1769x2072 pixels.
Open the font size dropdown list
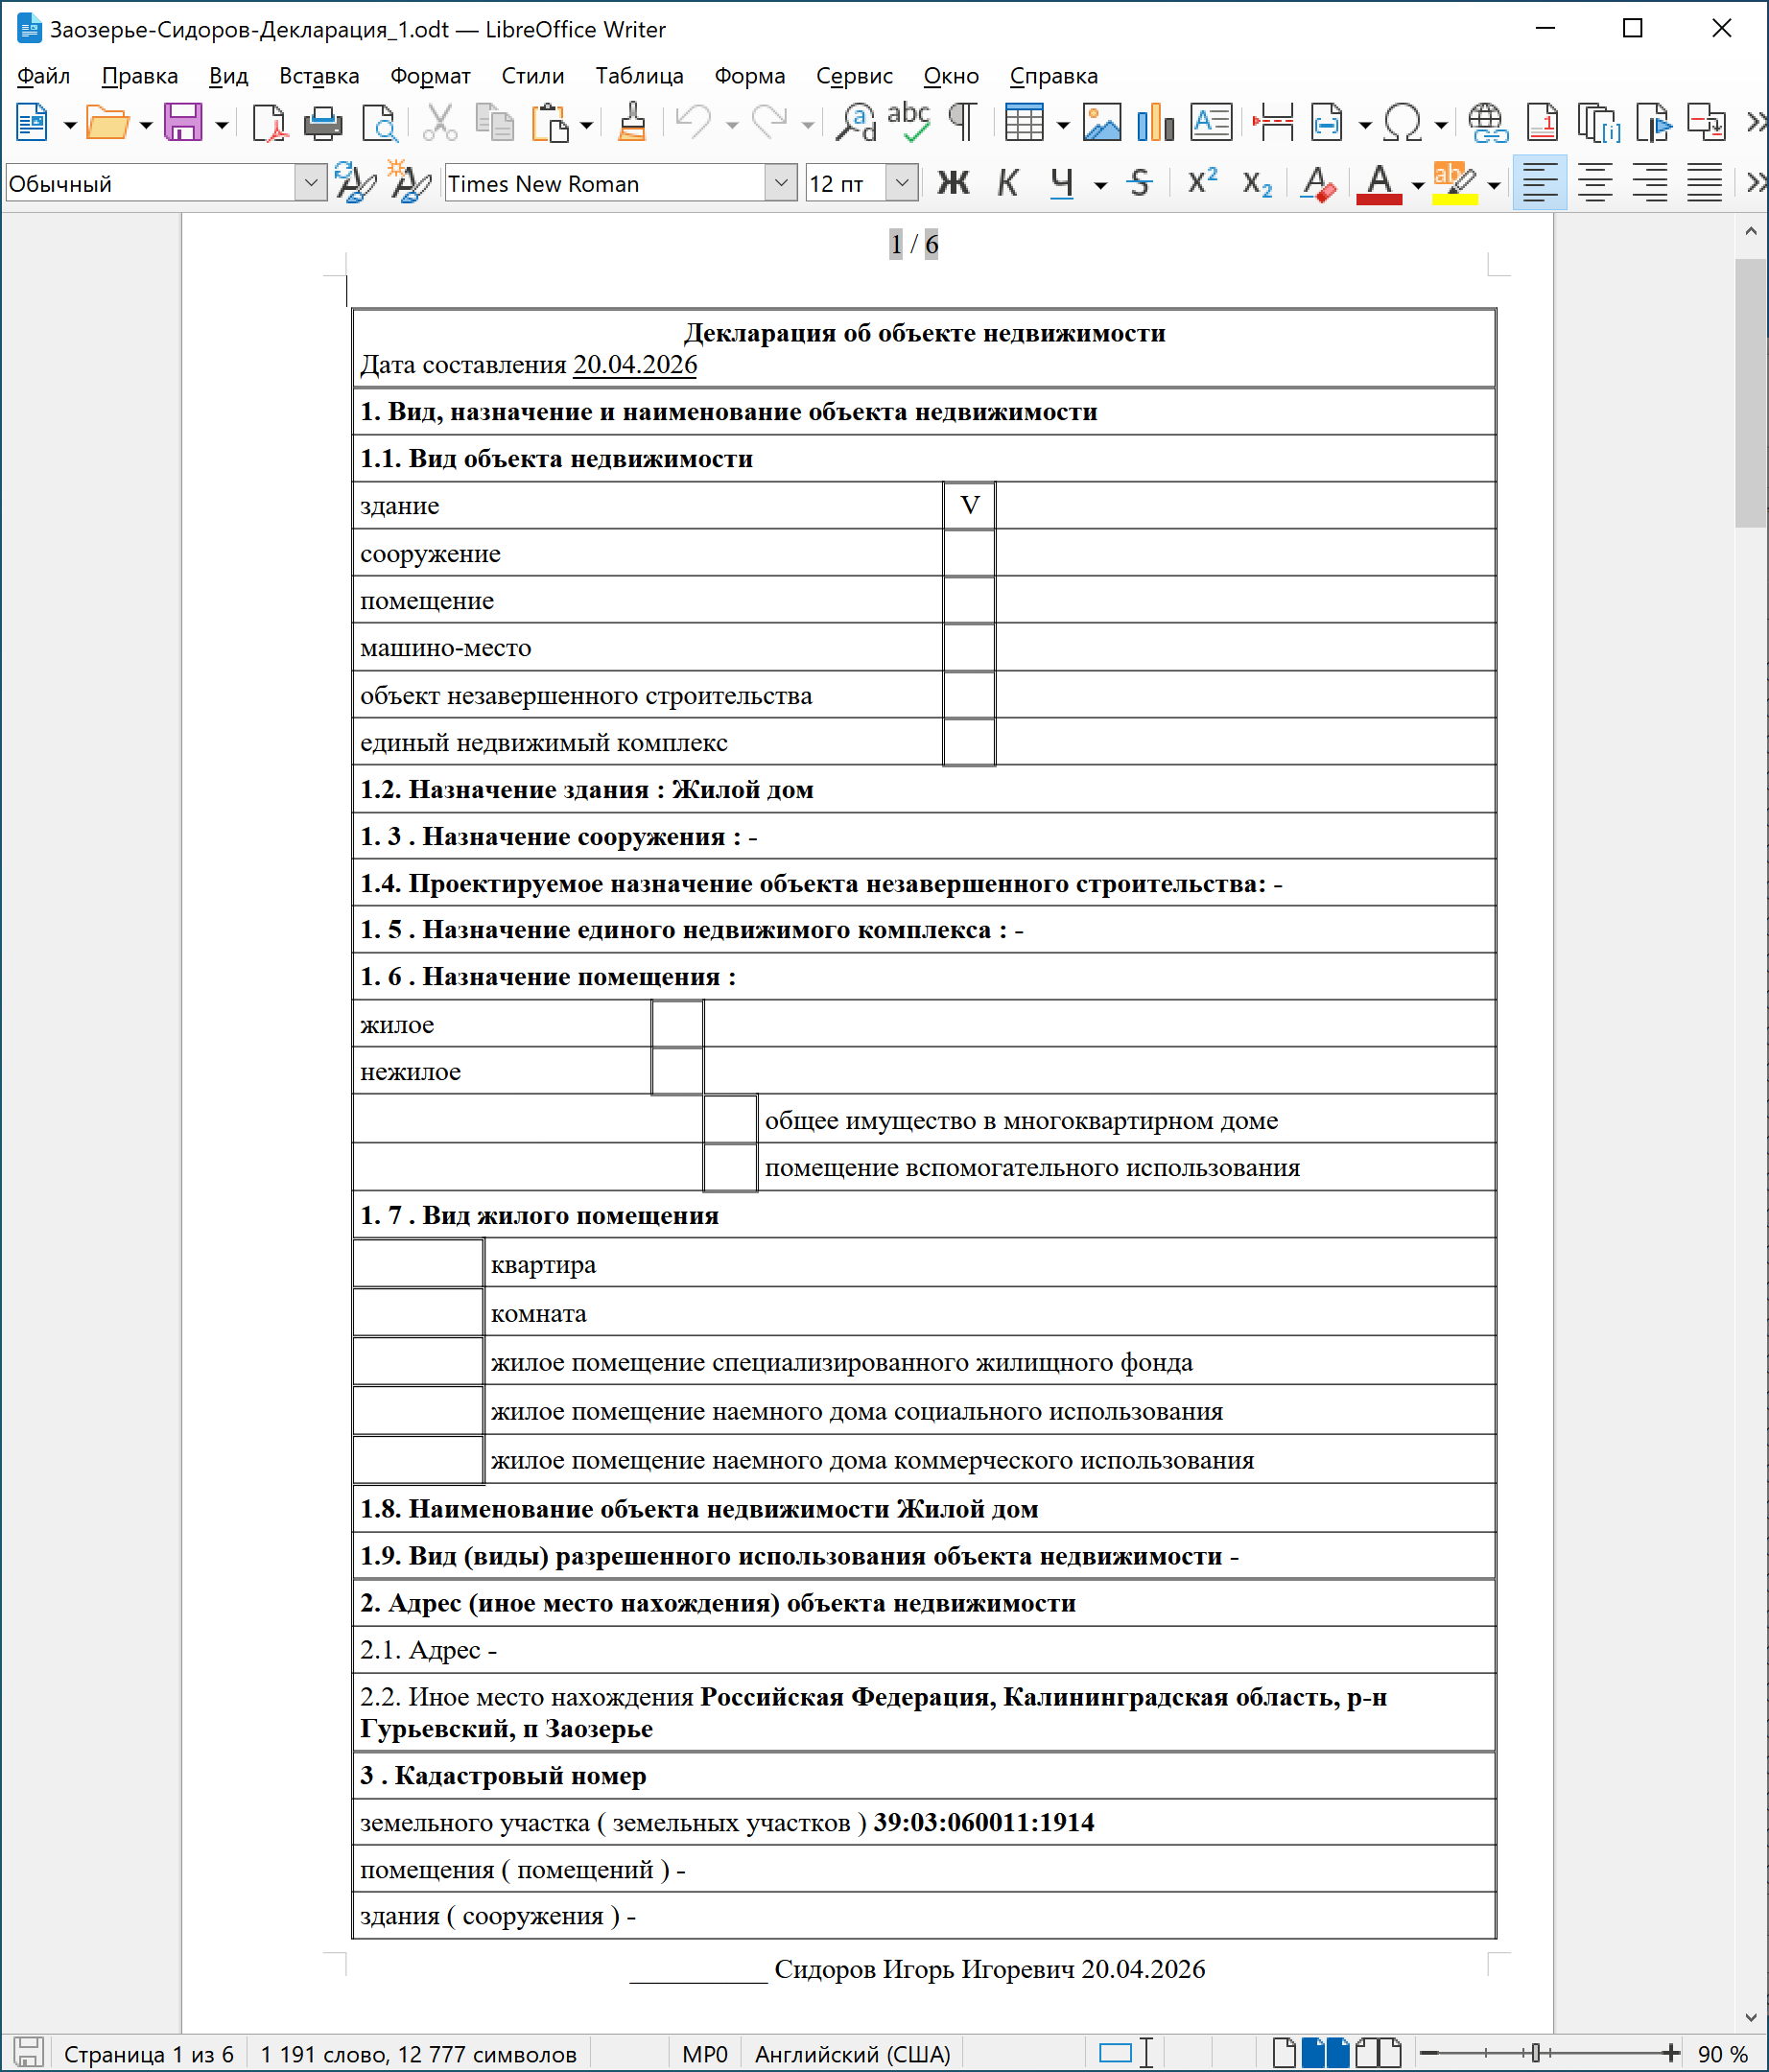click(902, 184)
